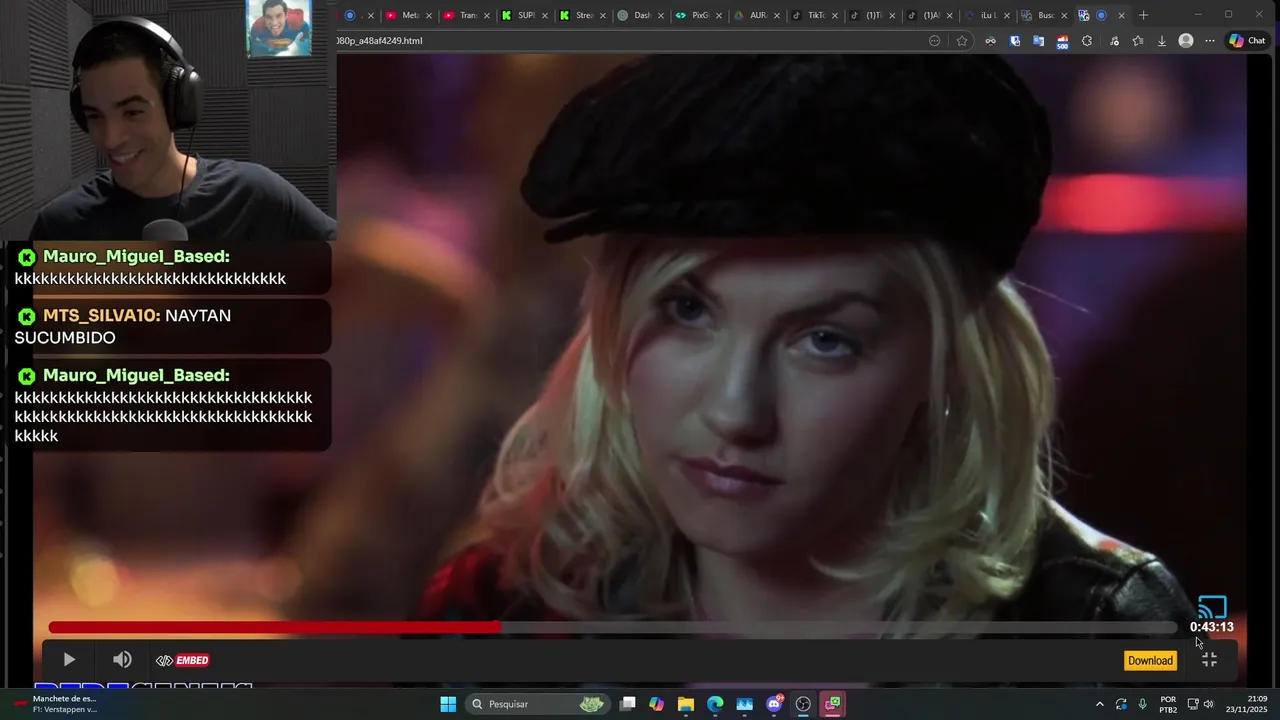Open a new browser tab
Screen dimensions: 1280x720
click(x=1143, y=15)
